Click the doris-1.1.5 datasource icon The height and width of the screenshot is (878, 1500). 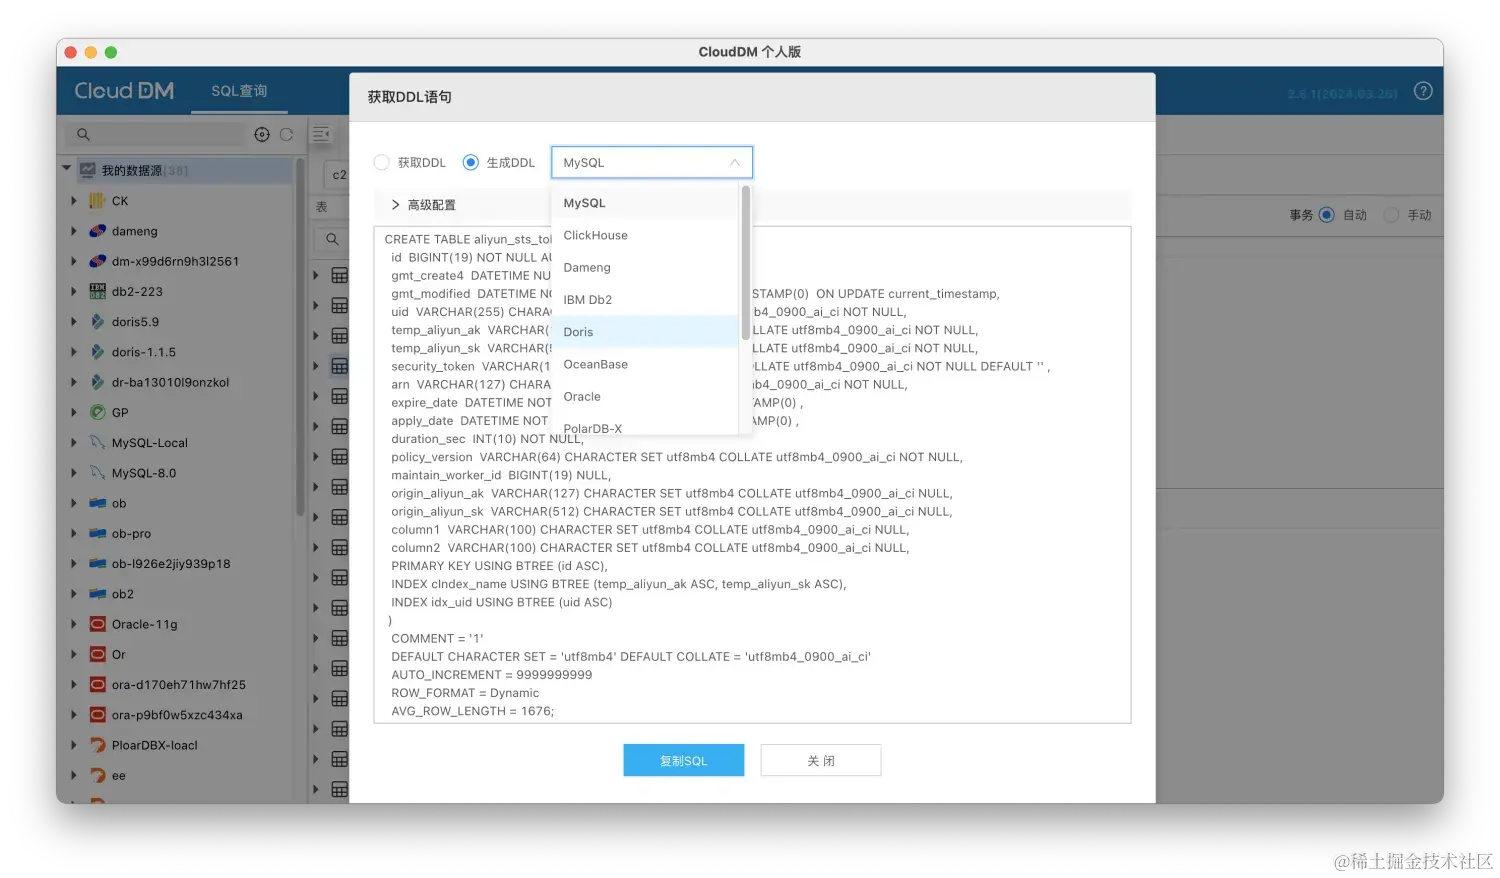tap(97, 352)
